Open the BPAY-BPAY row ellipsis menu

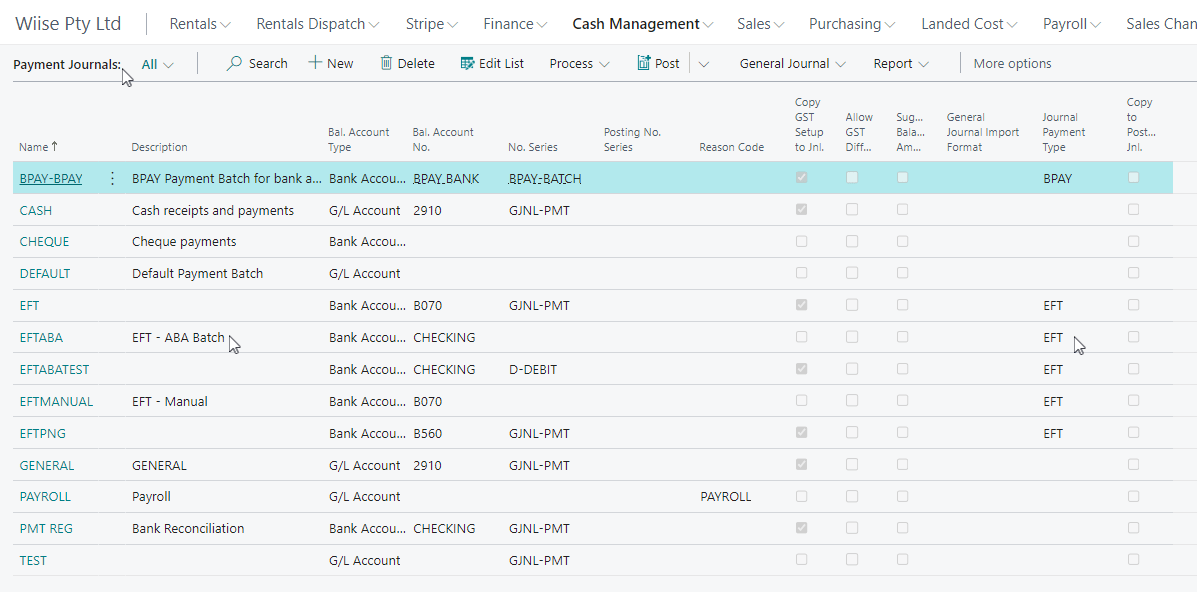click(x=111, y=178)
